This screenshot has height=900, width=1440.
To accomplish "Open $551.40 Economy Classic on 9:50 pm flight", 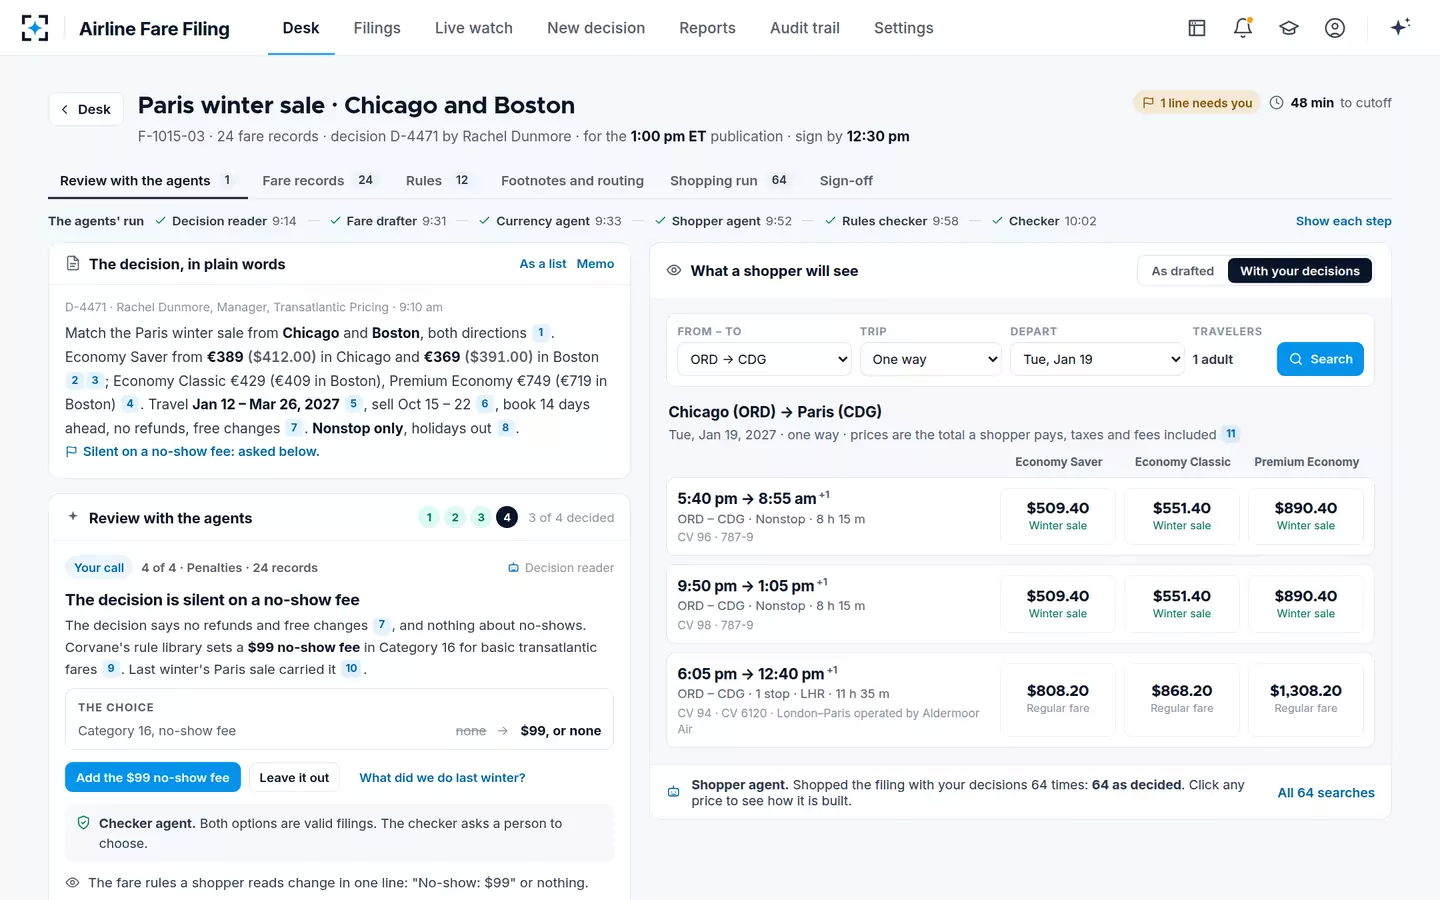I will coord(1182,603).
